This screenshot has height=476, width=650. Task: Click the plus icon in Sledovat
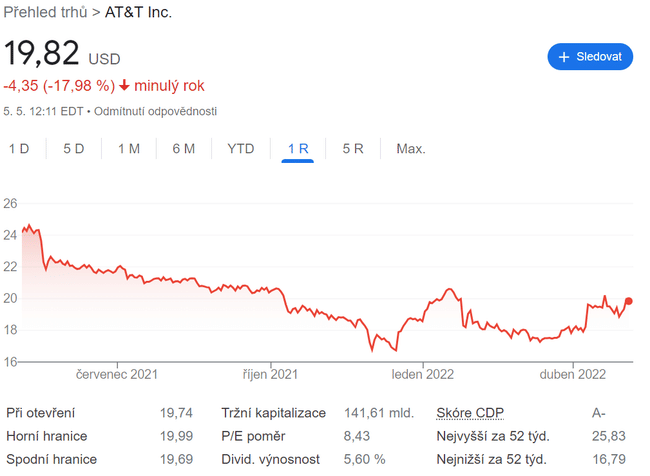tap(564, 57)
